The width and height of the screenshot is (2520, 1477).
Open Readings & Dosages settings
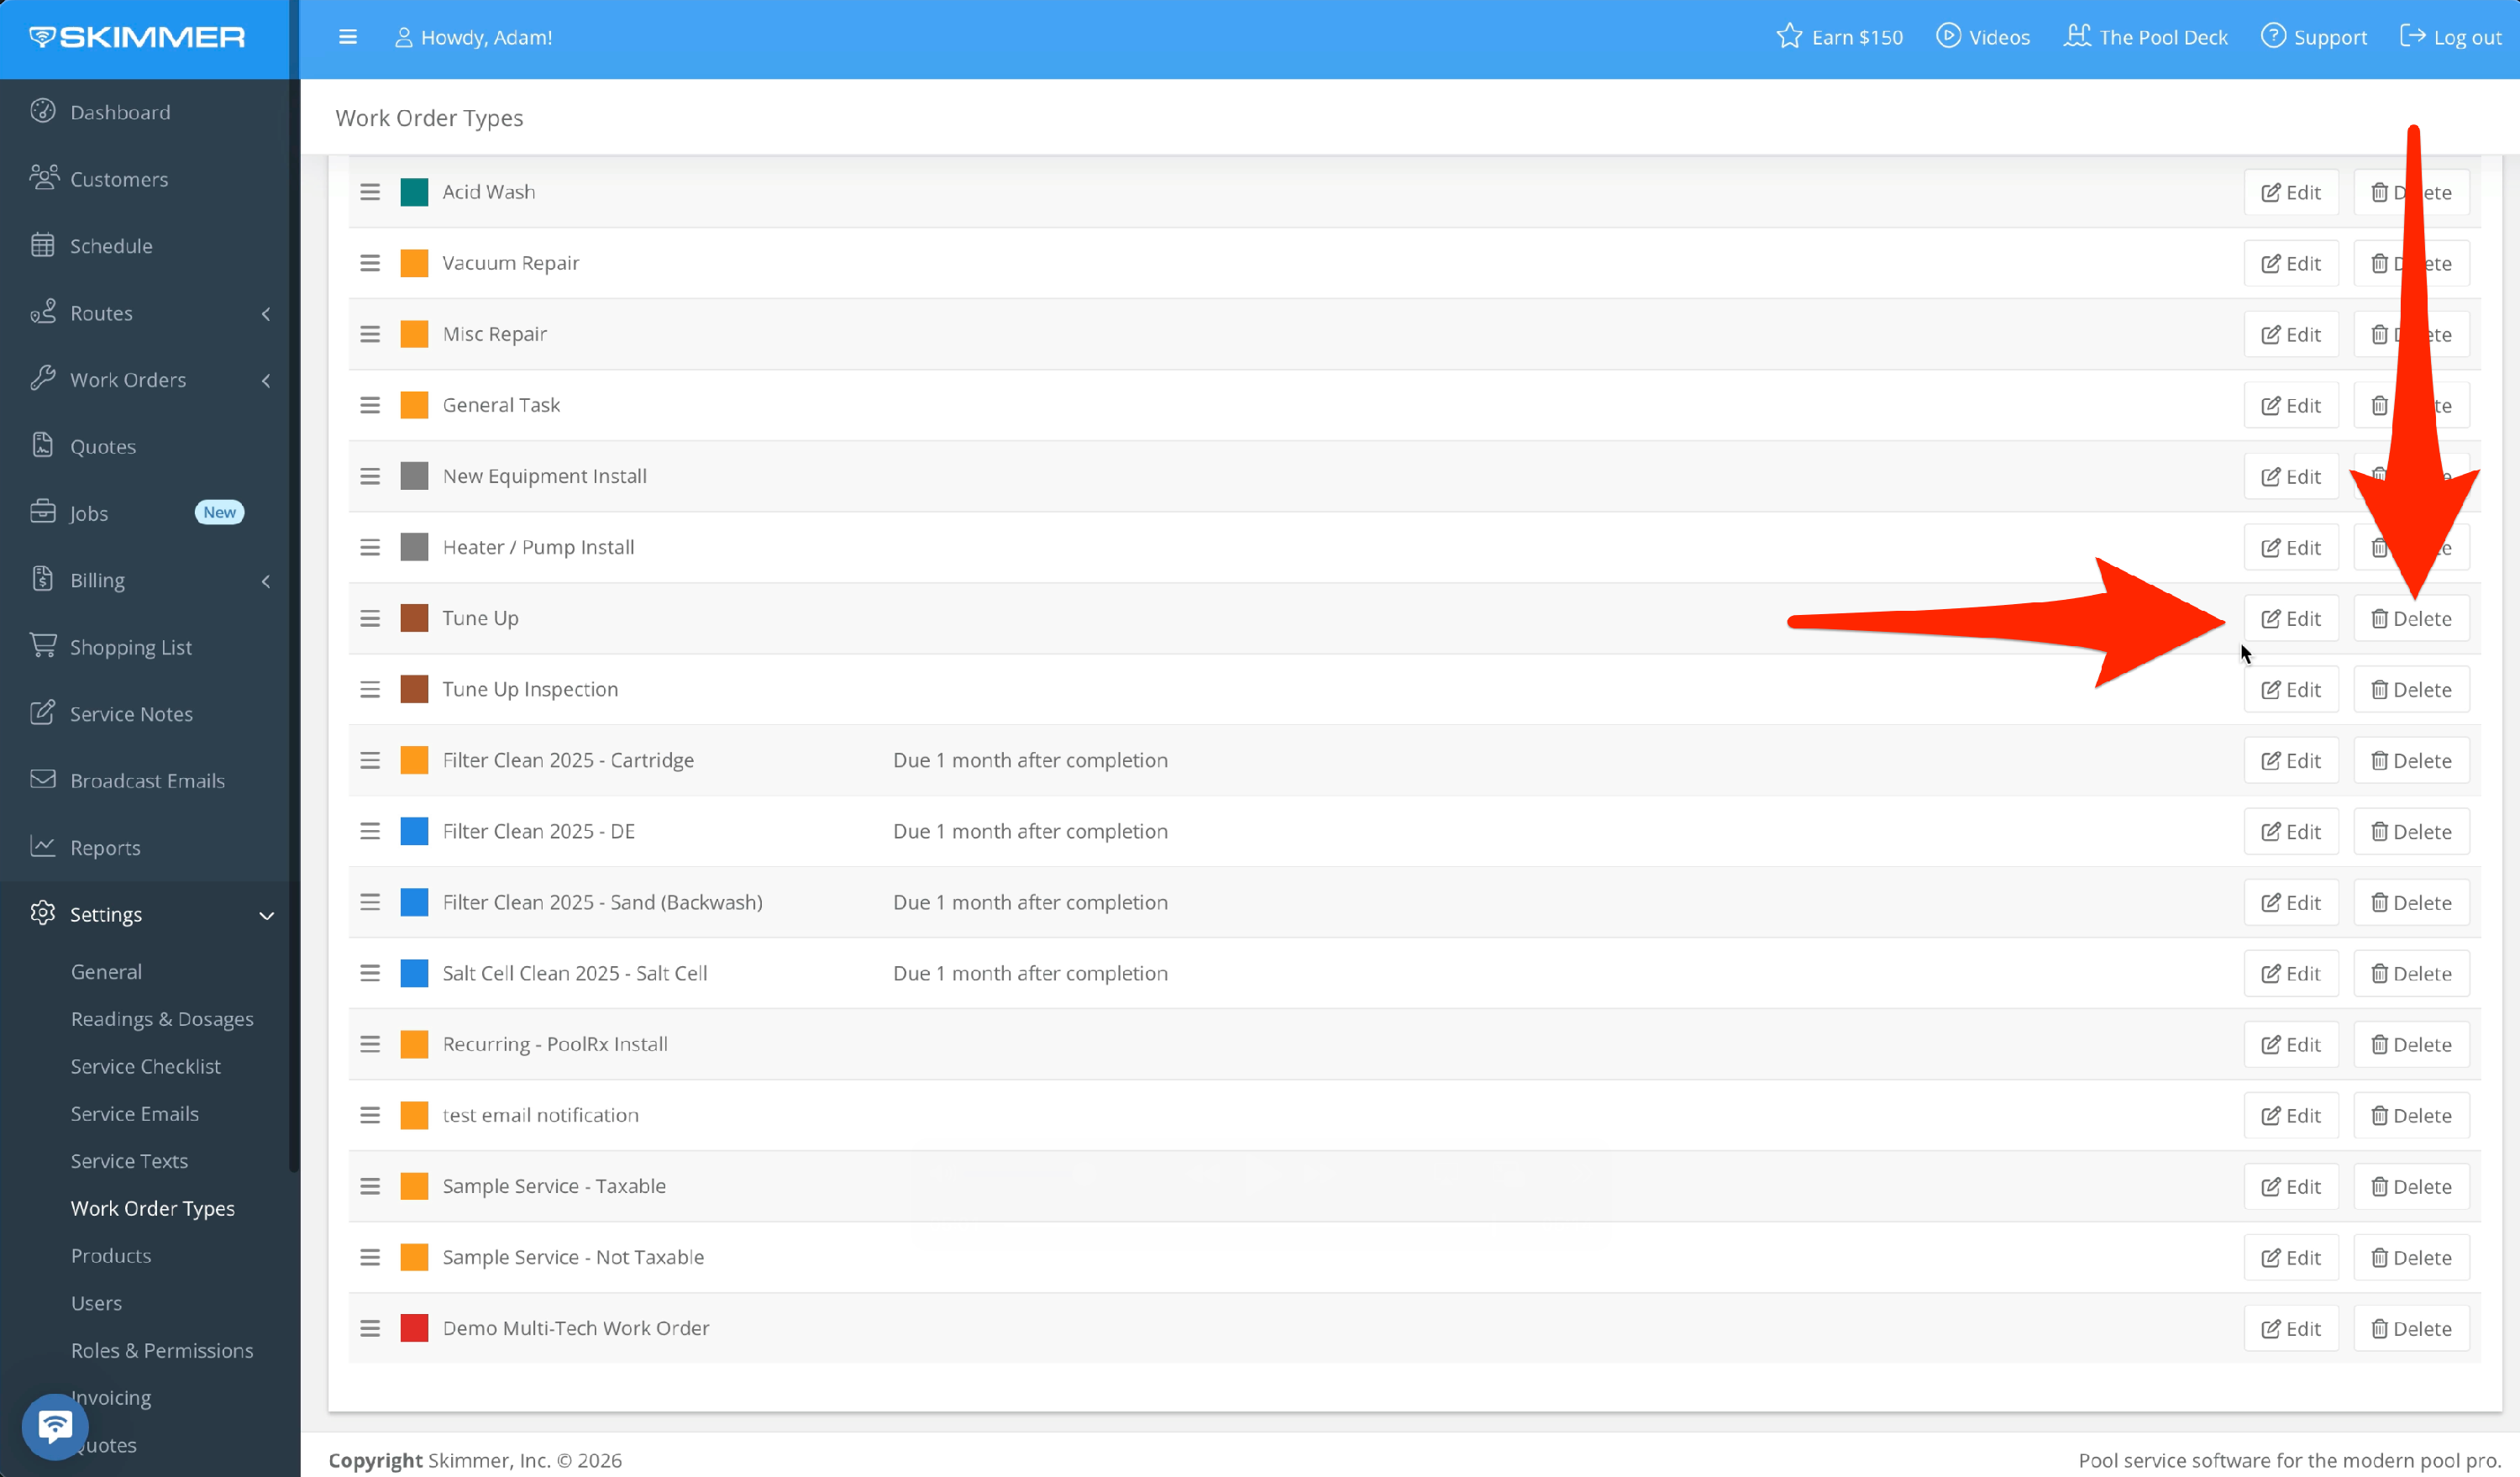point(162,1019)
